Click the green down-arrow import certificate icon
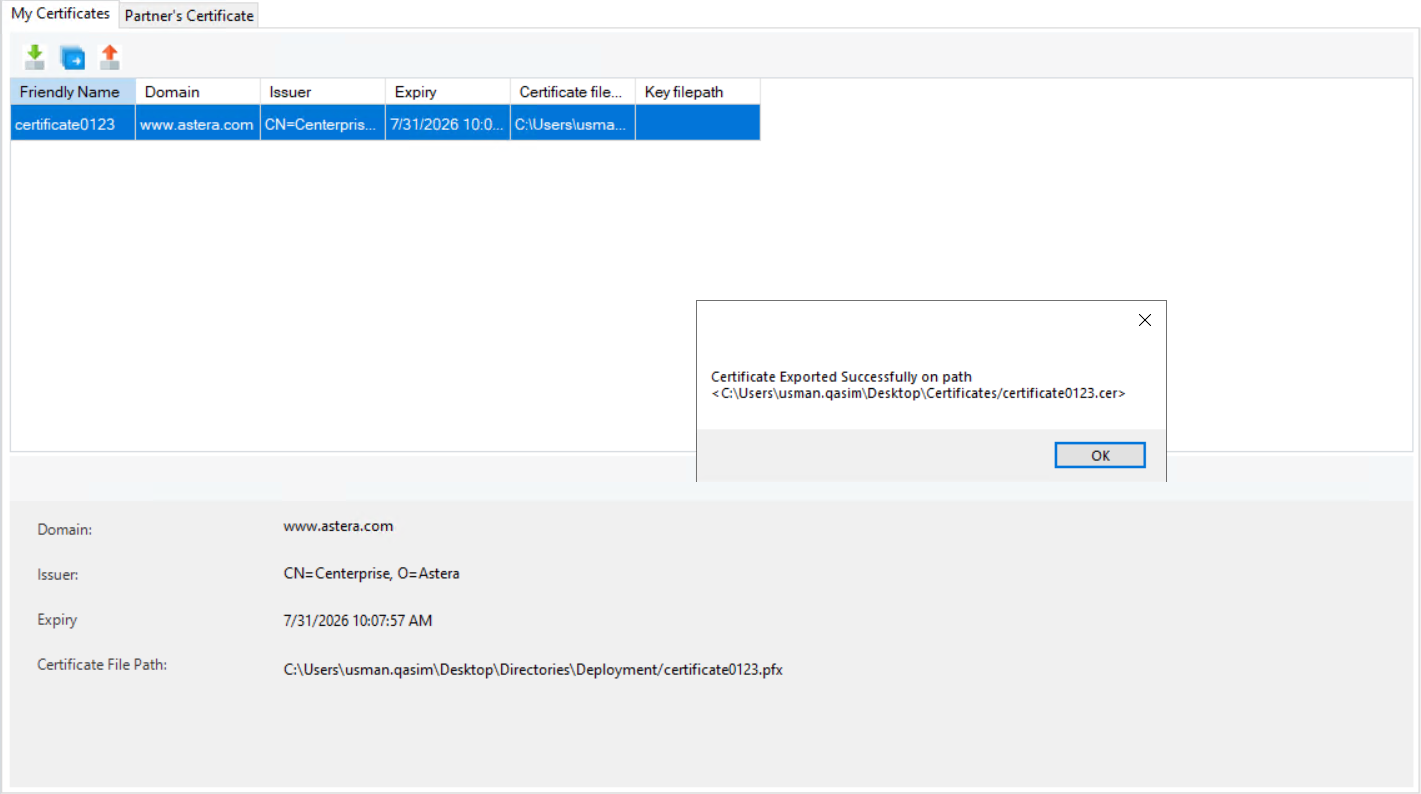The image size is (1421, 794). pyautogui.click(x=35, y=57)
